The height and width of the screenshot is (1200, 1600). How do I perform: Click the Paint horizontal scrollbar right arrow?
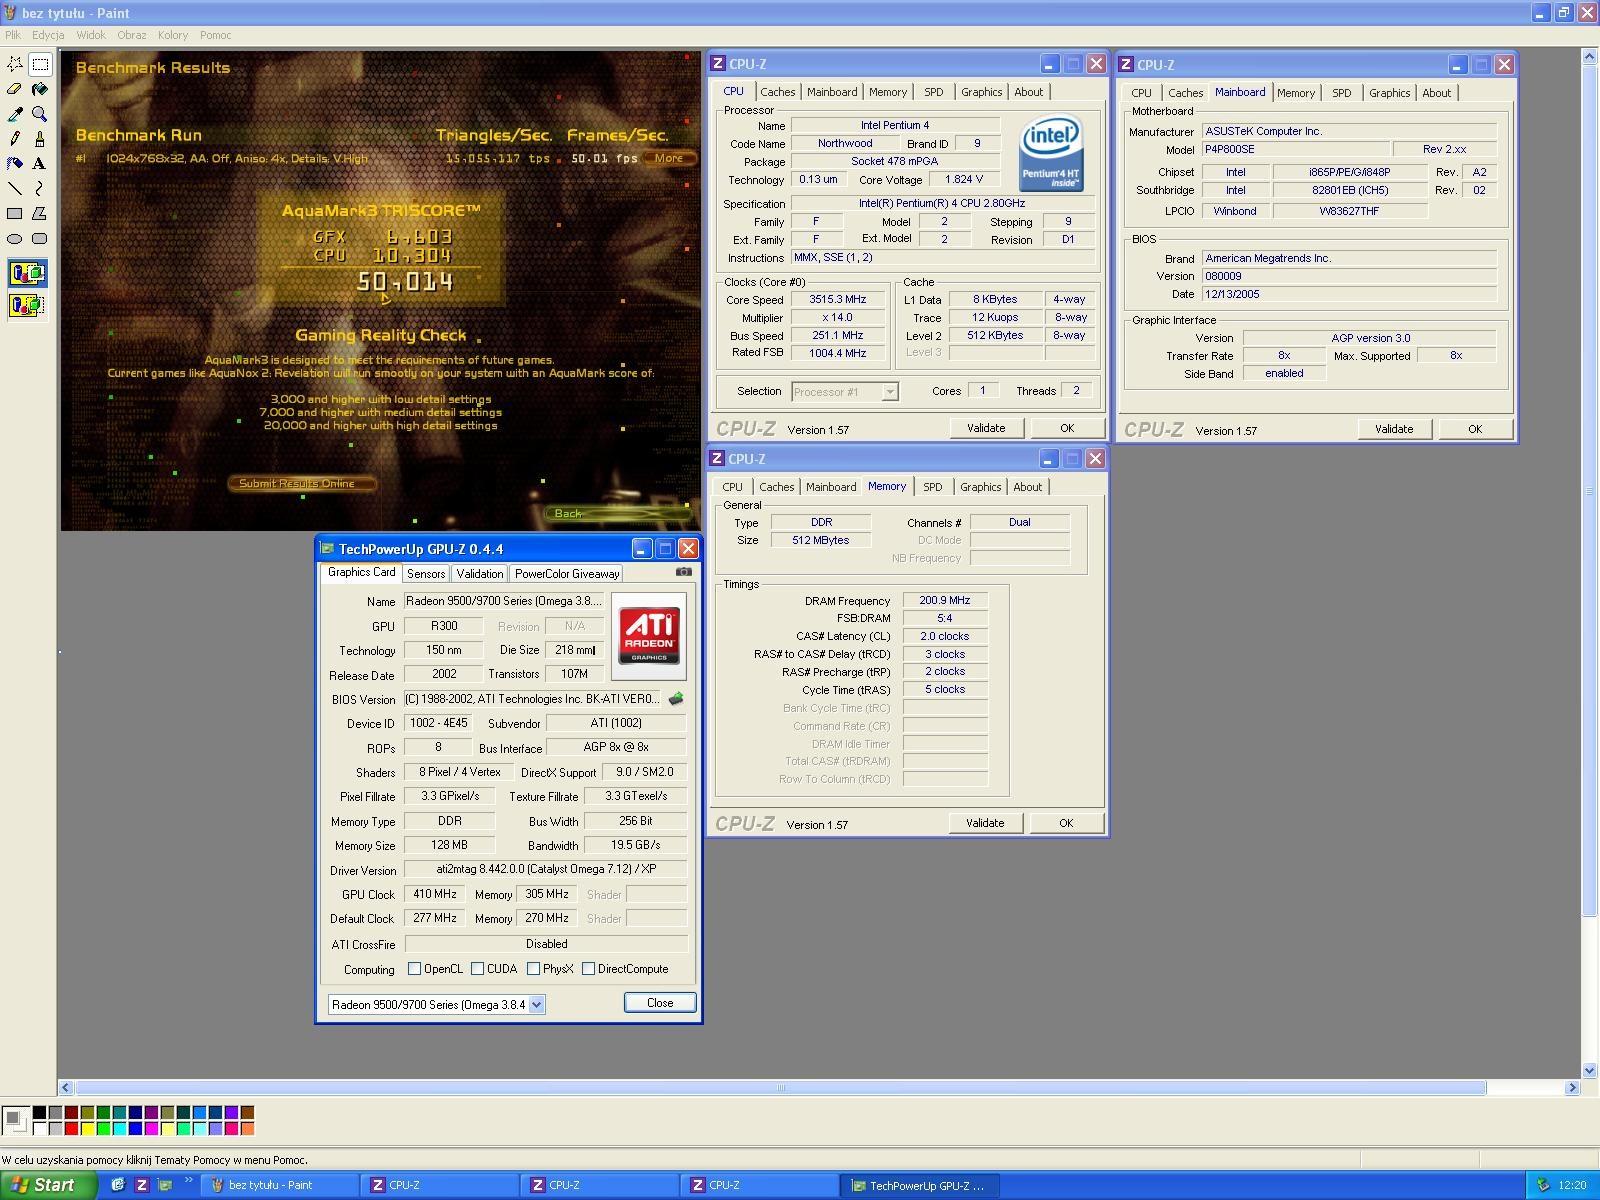pos(1572,1087)
